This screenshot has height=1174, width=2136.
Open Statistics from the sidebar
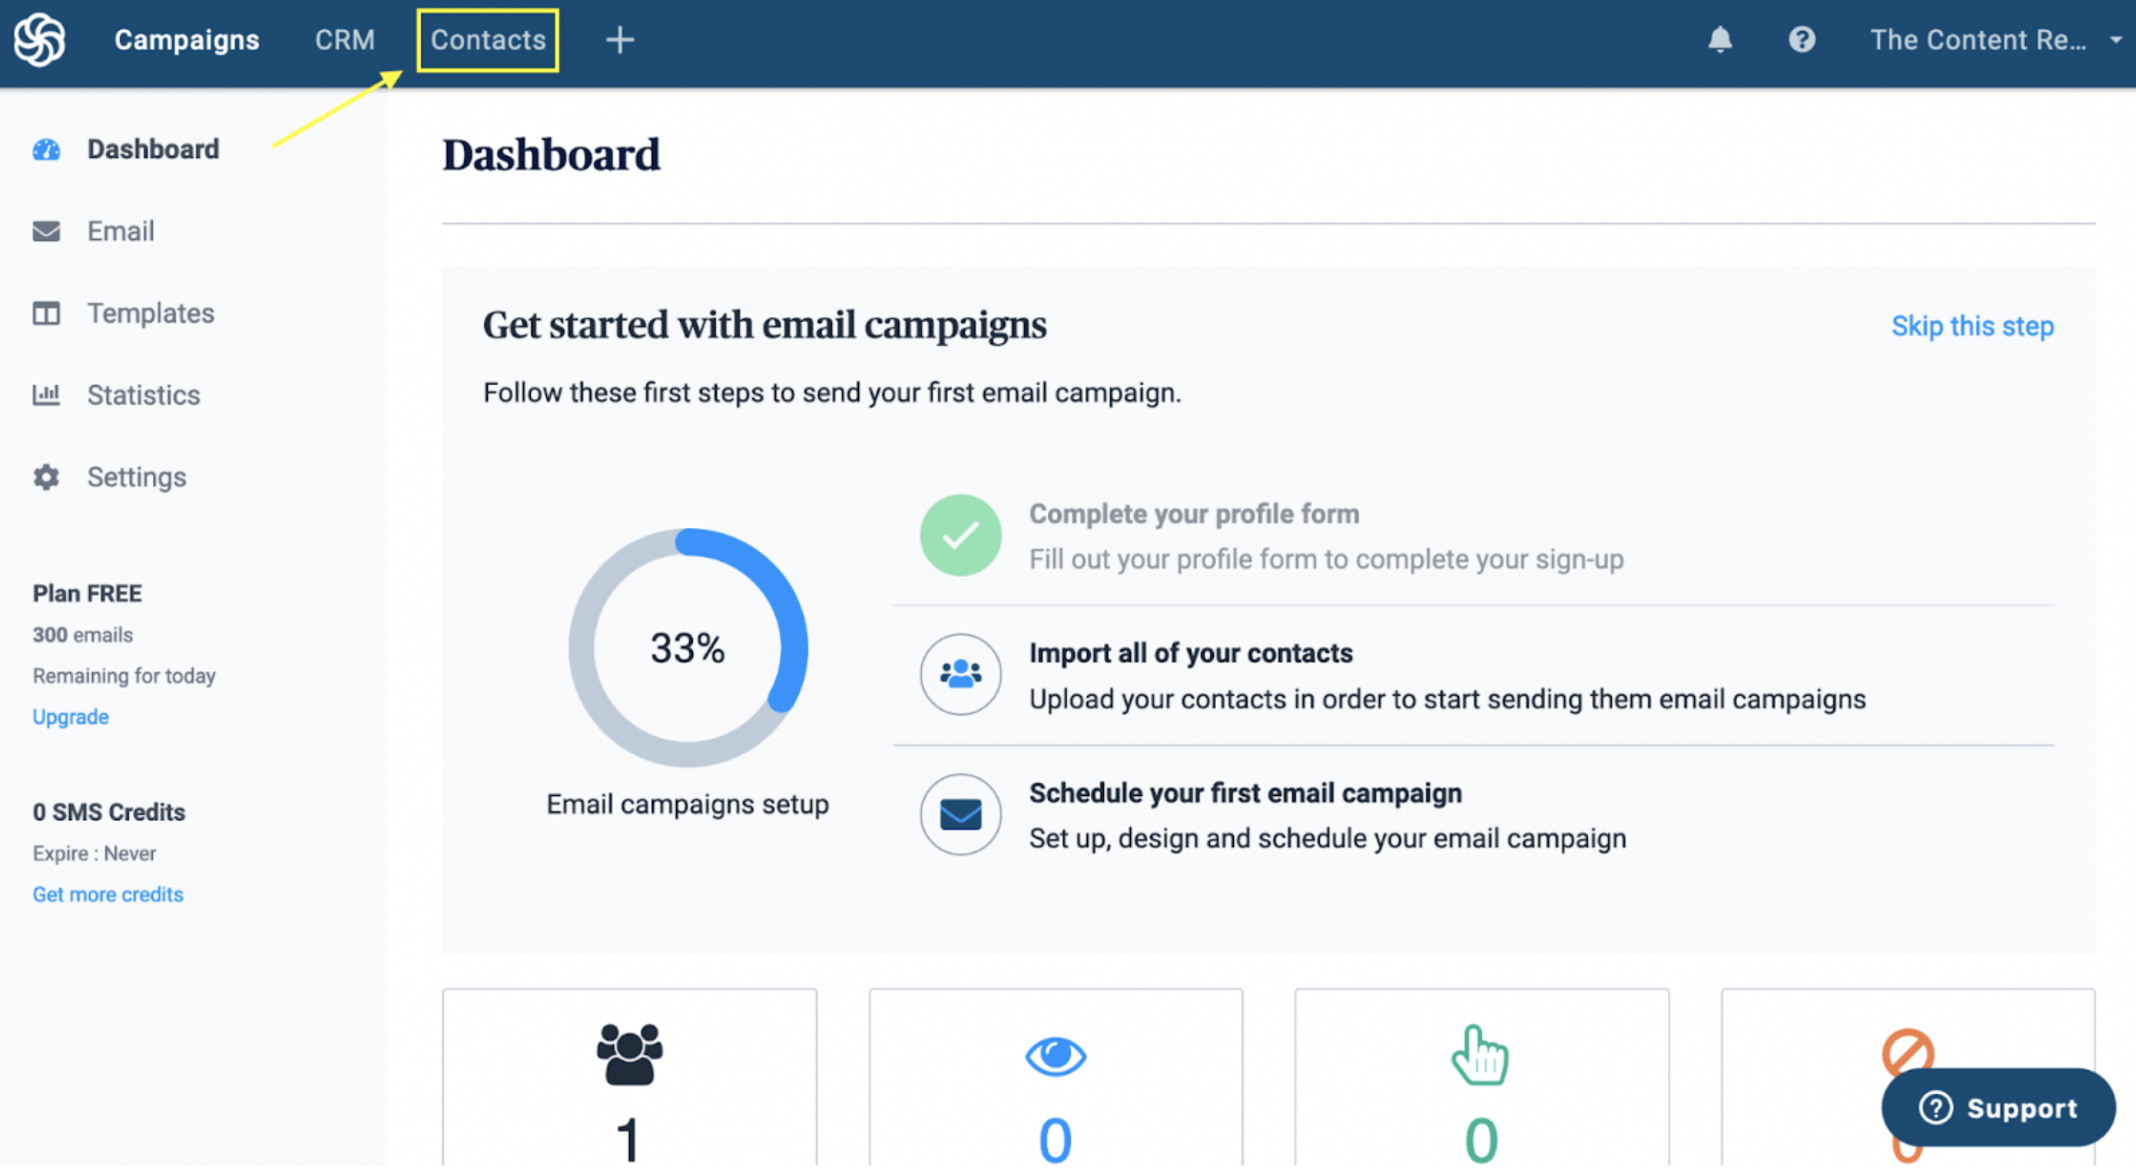click(x=143, y=395)
